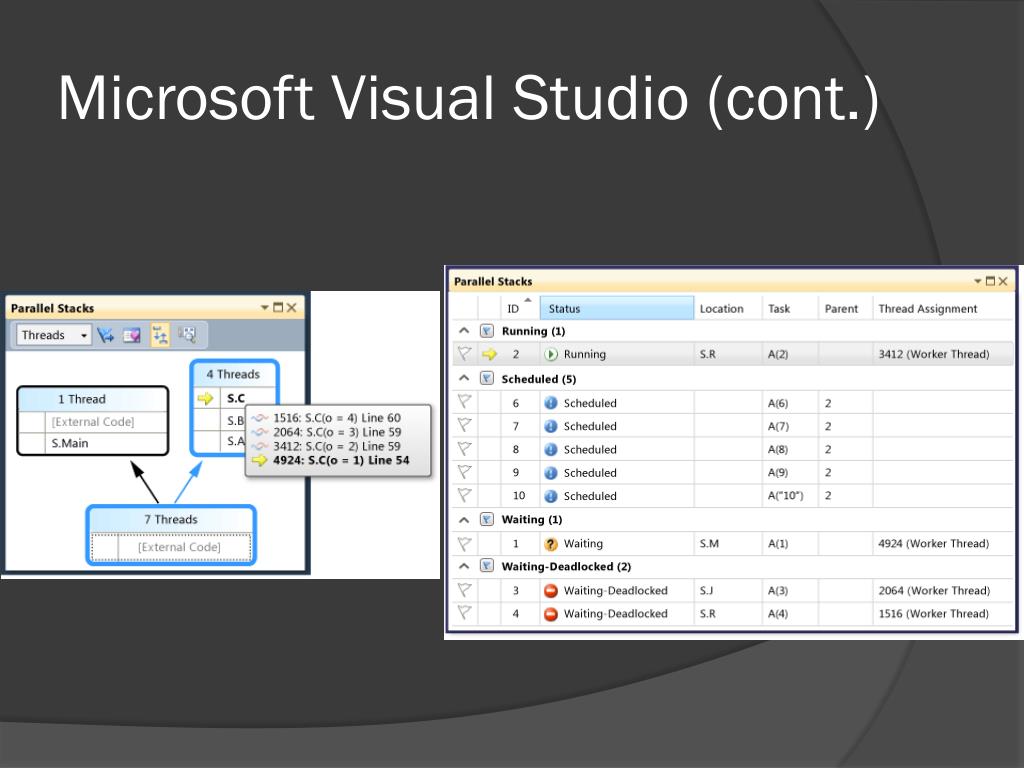Toggle the flag on task ID 2
Viewport: 1024px width, 768px height.
click(x=464, y=354)
